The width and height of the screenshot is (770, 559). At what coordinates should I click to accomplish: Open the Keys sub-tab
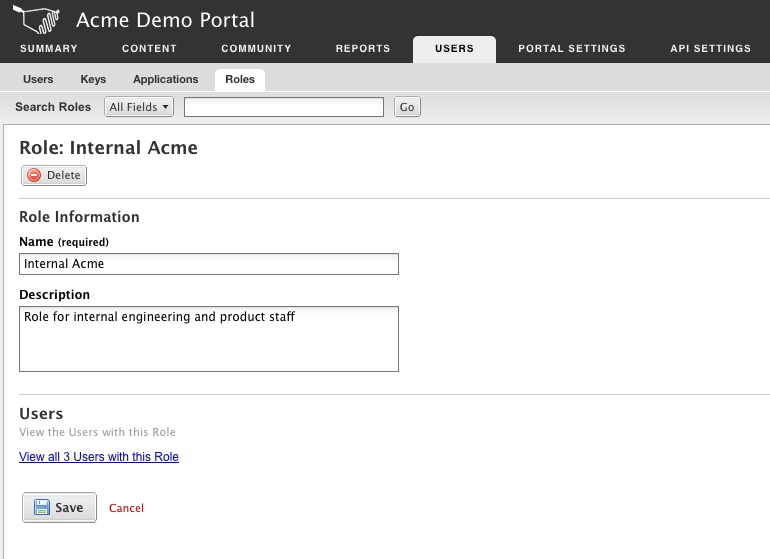pos(93,79)
